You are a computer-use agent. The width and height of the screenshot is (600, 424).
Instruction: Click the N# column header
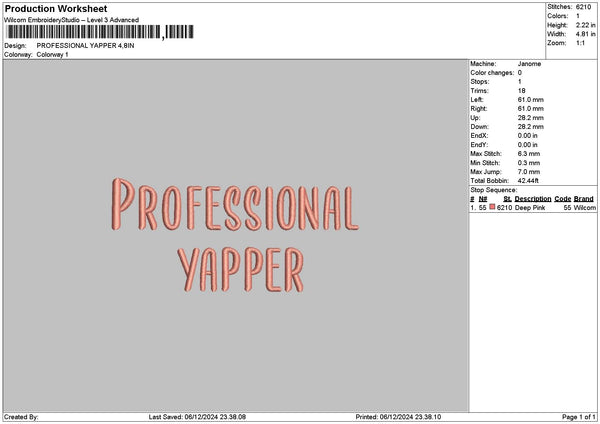(483, 199)
